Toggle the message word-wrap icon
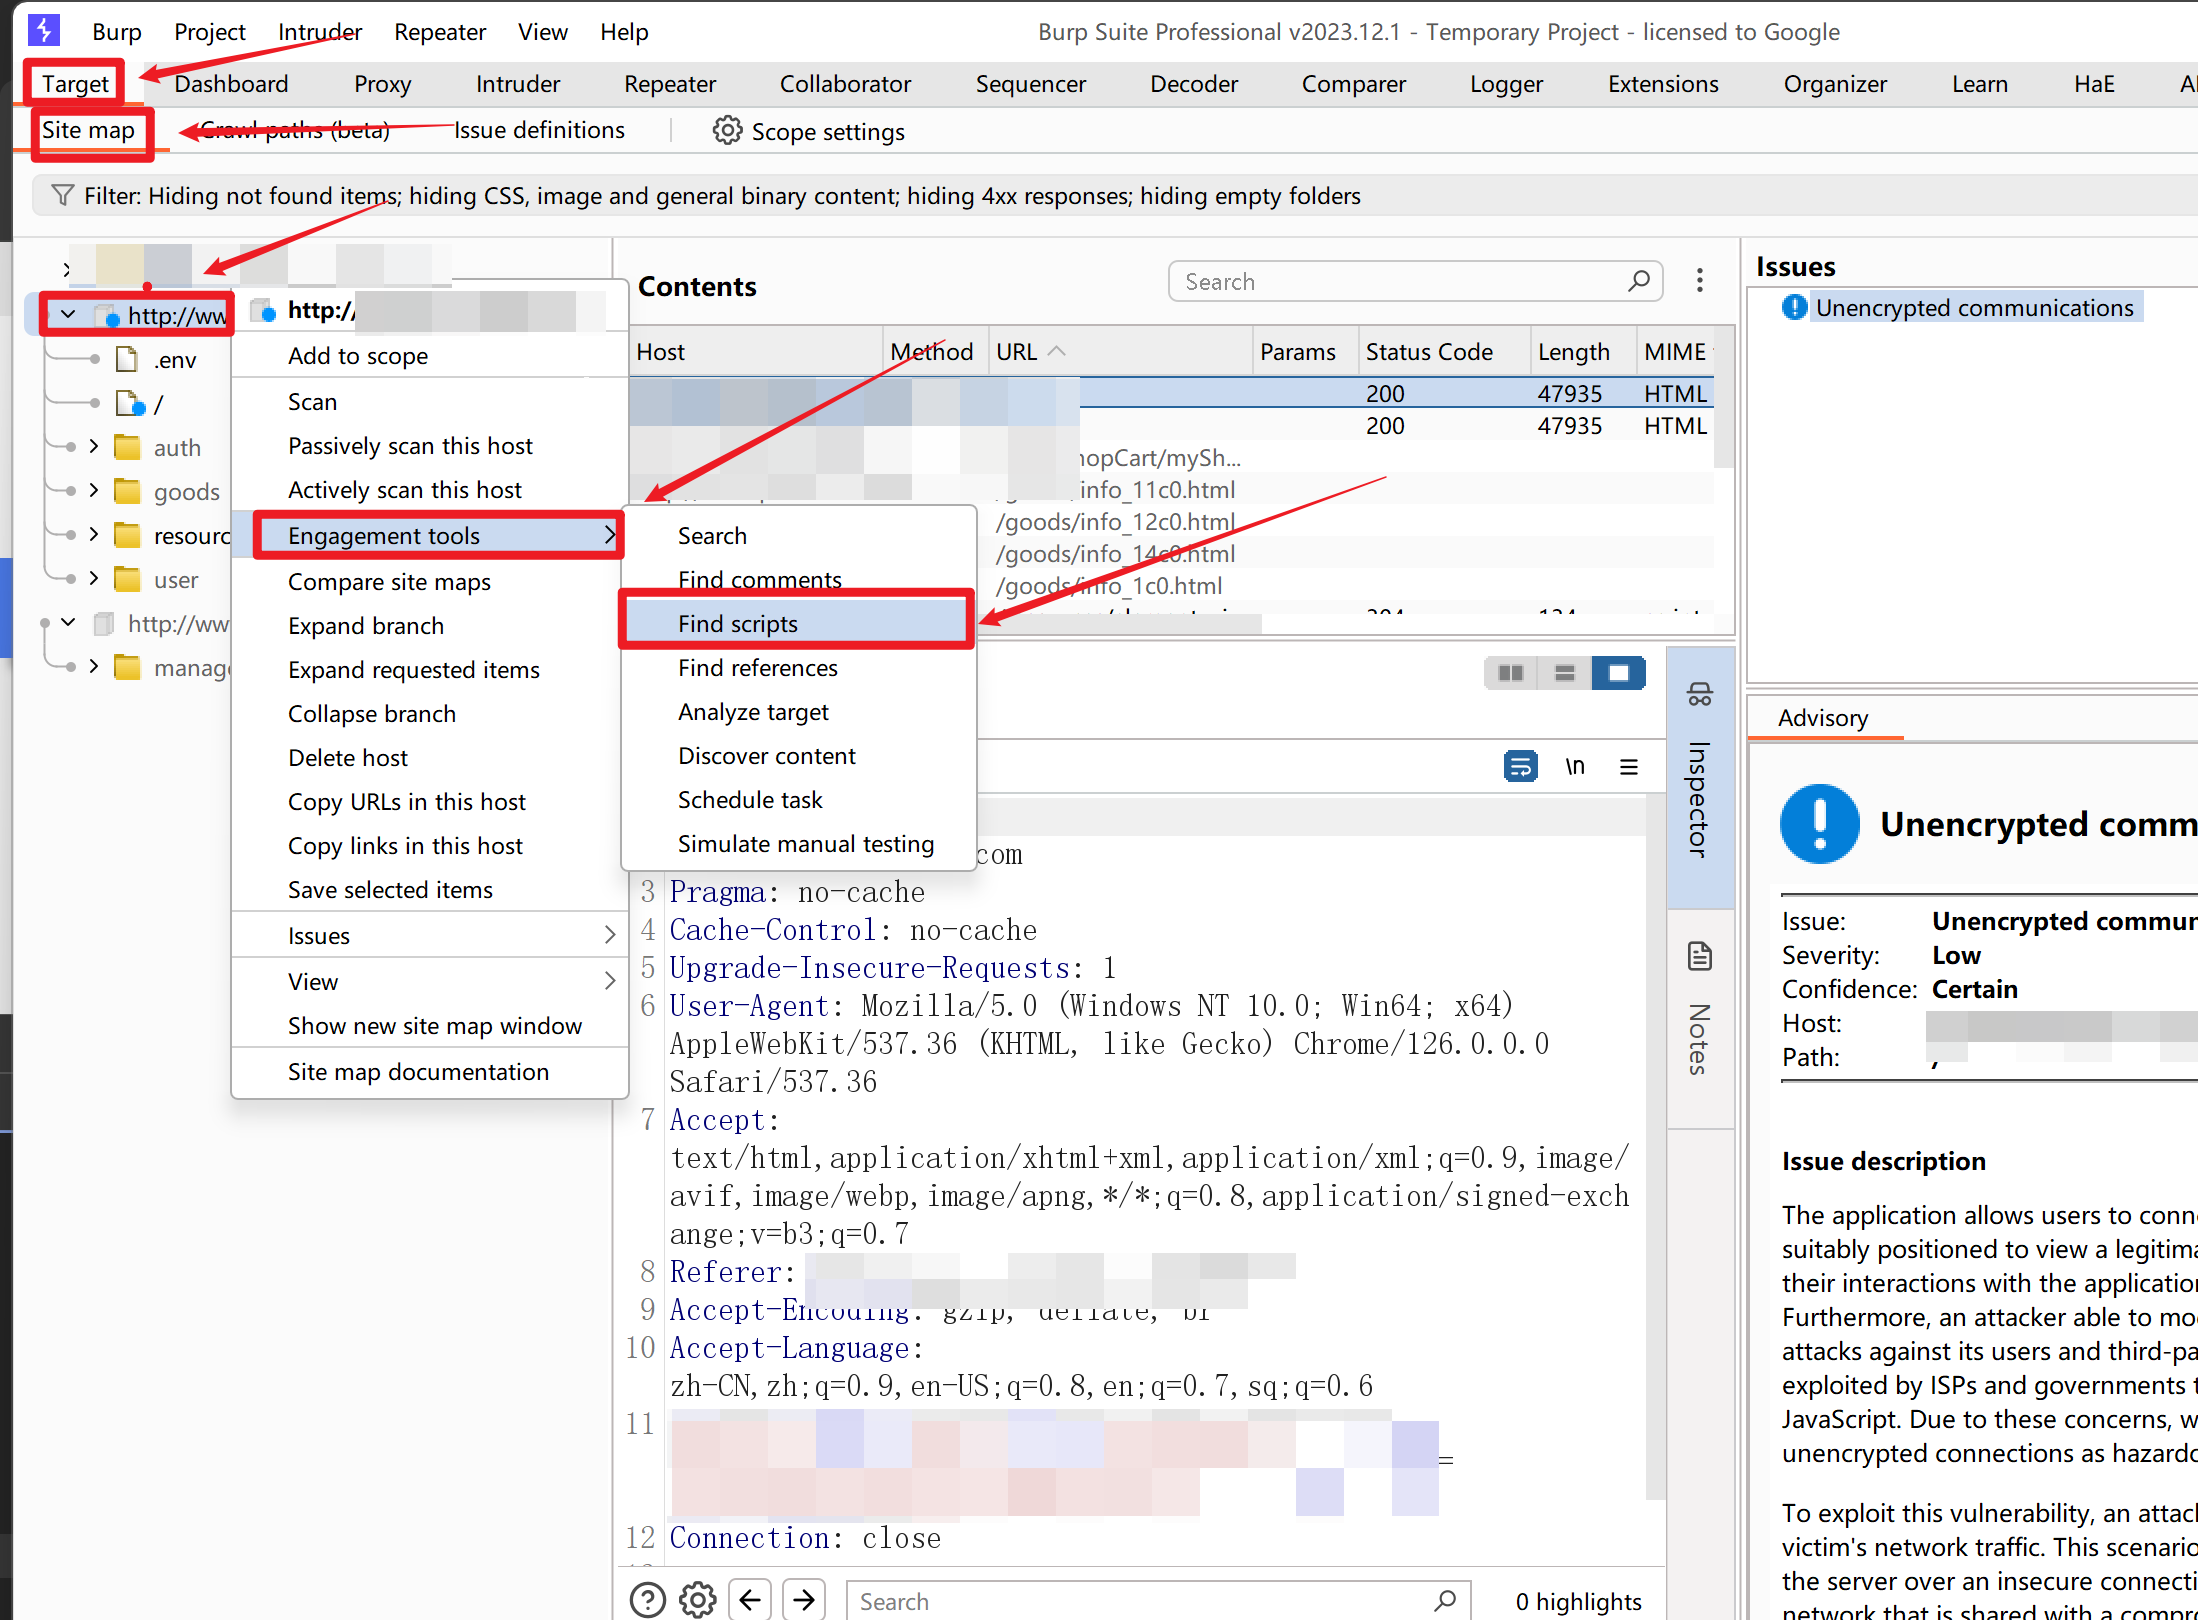The image size is (2198, 1620). (x=1521, y=767)
